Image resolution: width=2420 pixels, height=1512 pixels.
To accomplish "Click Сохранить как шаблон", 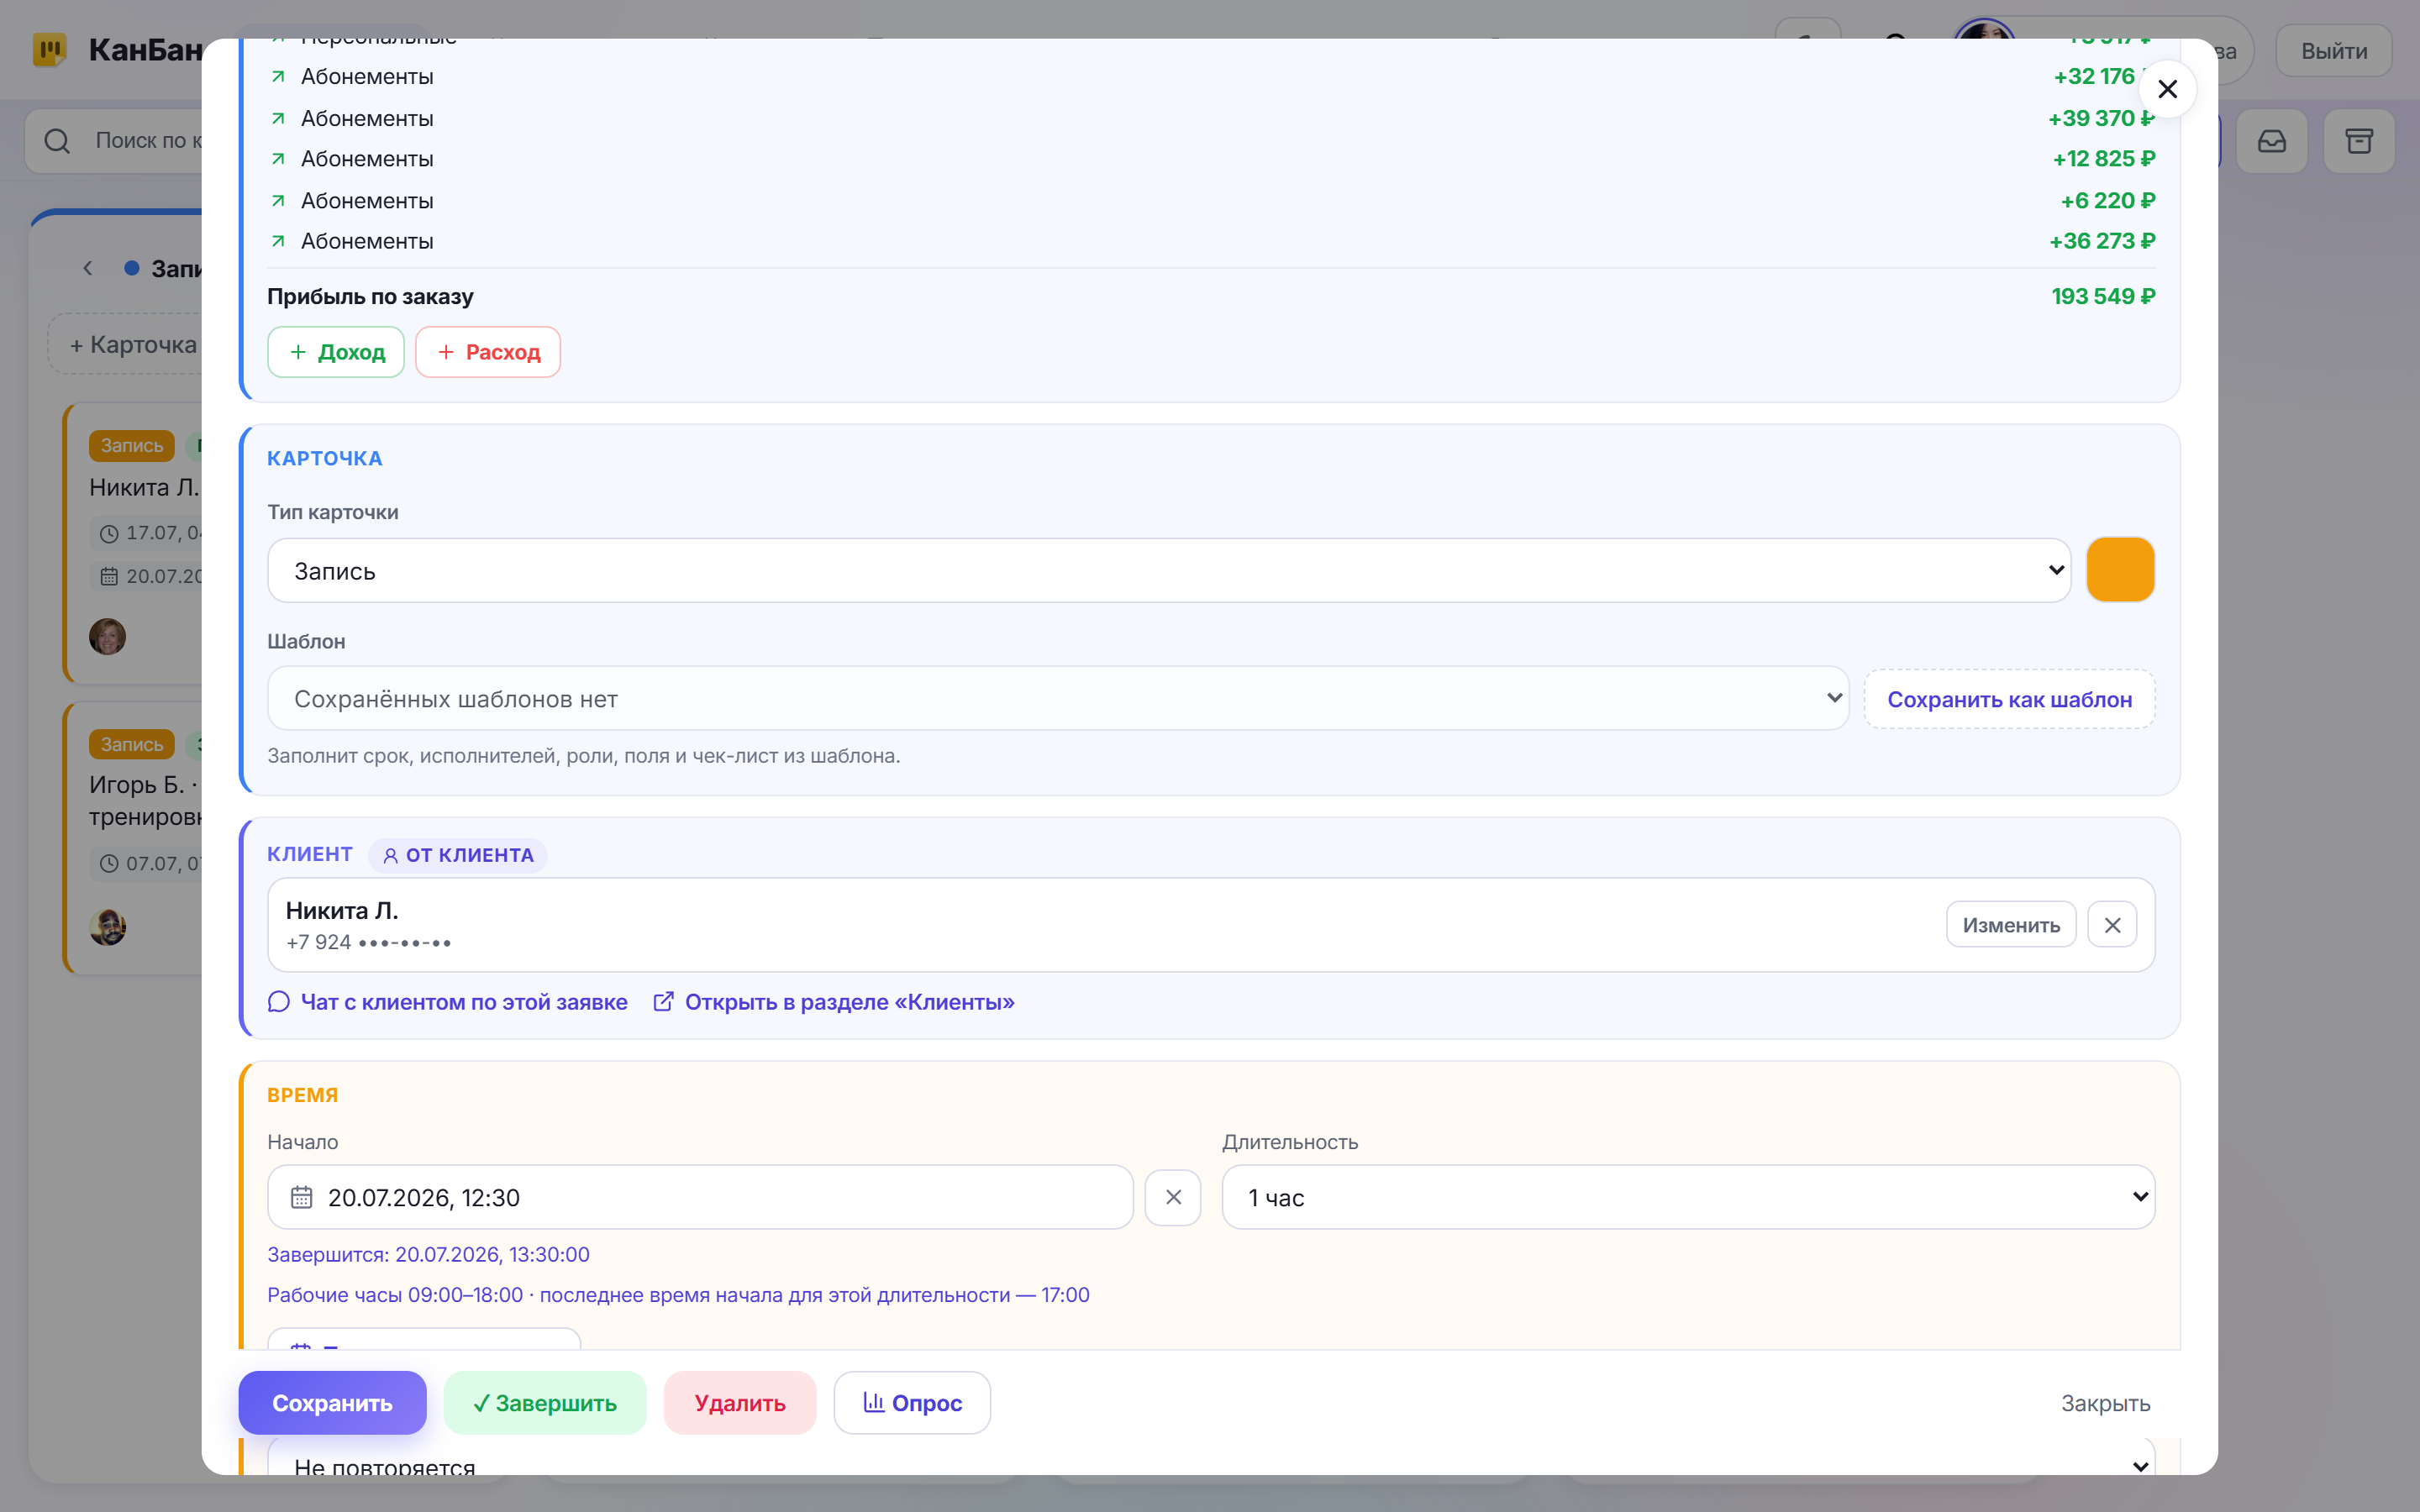I will 2009,699.
